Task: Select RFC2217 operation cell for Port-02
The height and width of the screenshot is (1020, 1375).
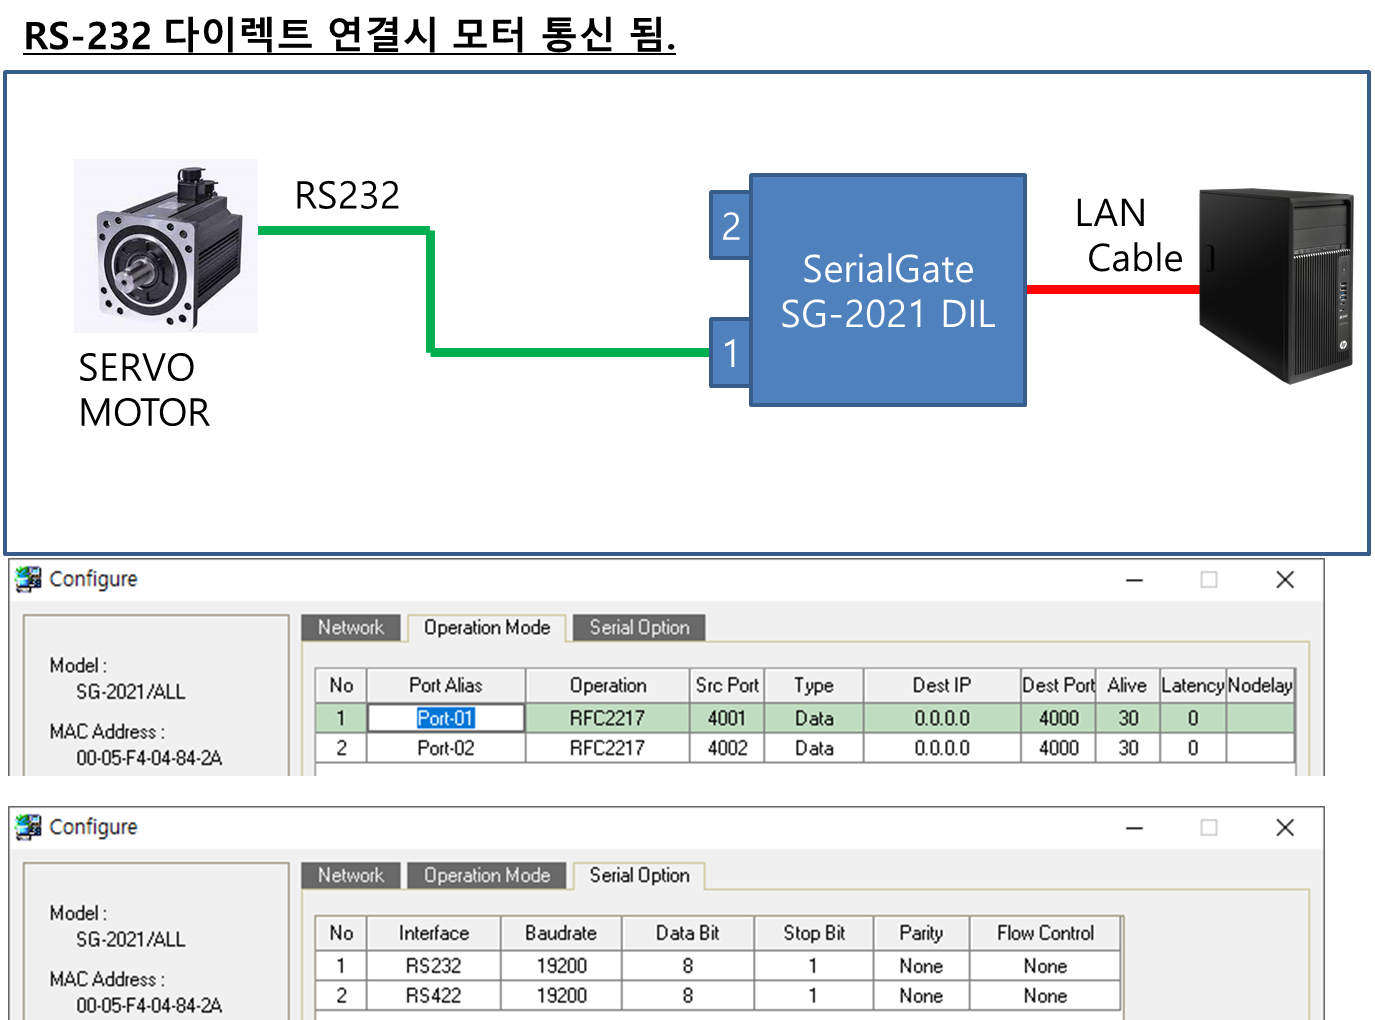Action: (607, 748)
